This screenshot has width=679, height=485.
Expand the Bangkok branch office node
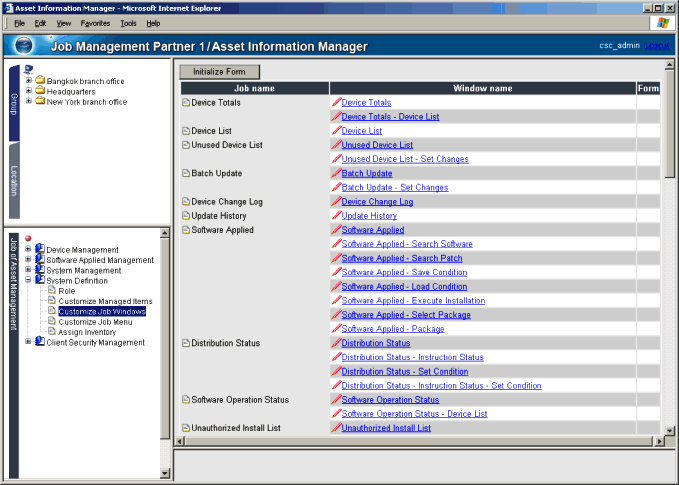(x=28, y=80)
